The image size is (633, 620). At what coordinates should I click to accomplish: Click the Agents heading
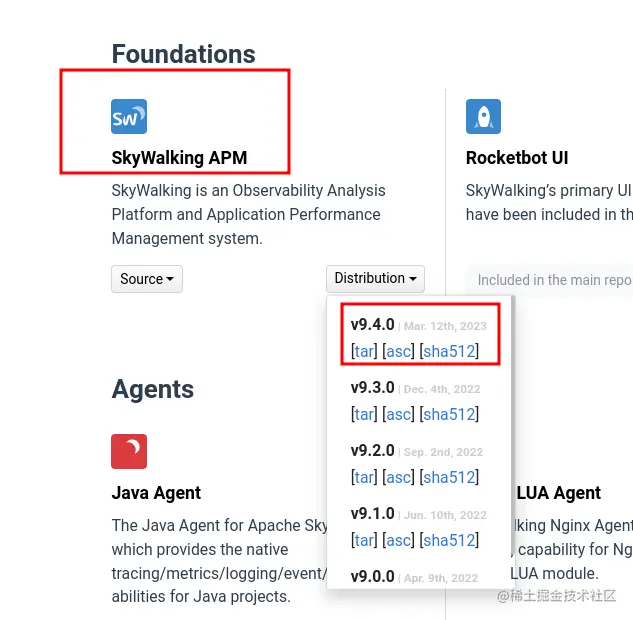click(153, 390)
